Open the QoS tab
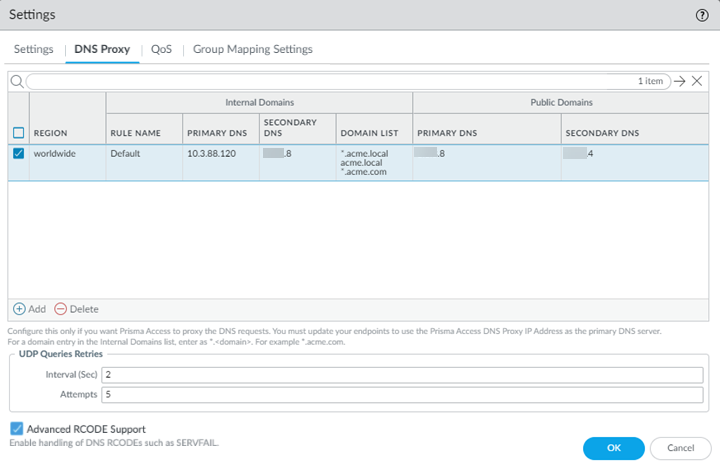Viewport: 720px width, 470px height. (x=162, y=49)
